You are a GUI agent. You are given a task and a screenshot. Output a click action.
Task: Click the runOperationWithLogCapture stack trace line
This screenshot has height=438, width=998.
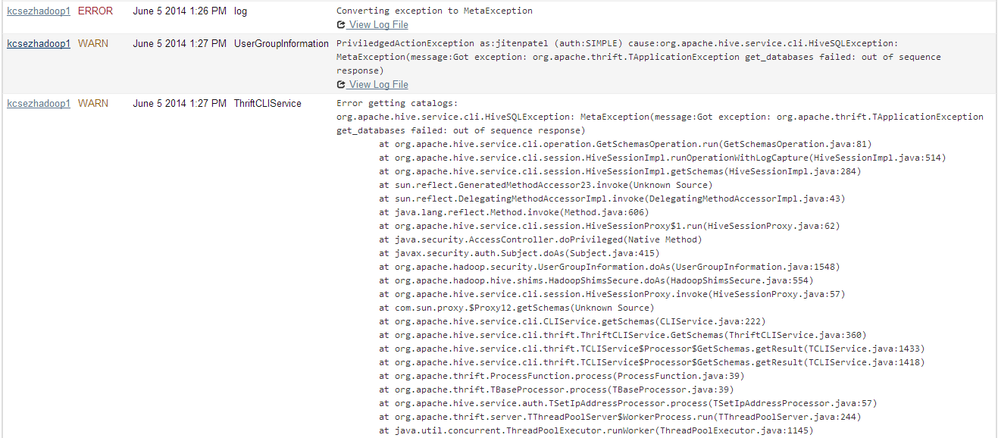click(663, 157)
